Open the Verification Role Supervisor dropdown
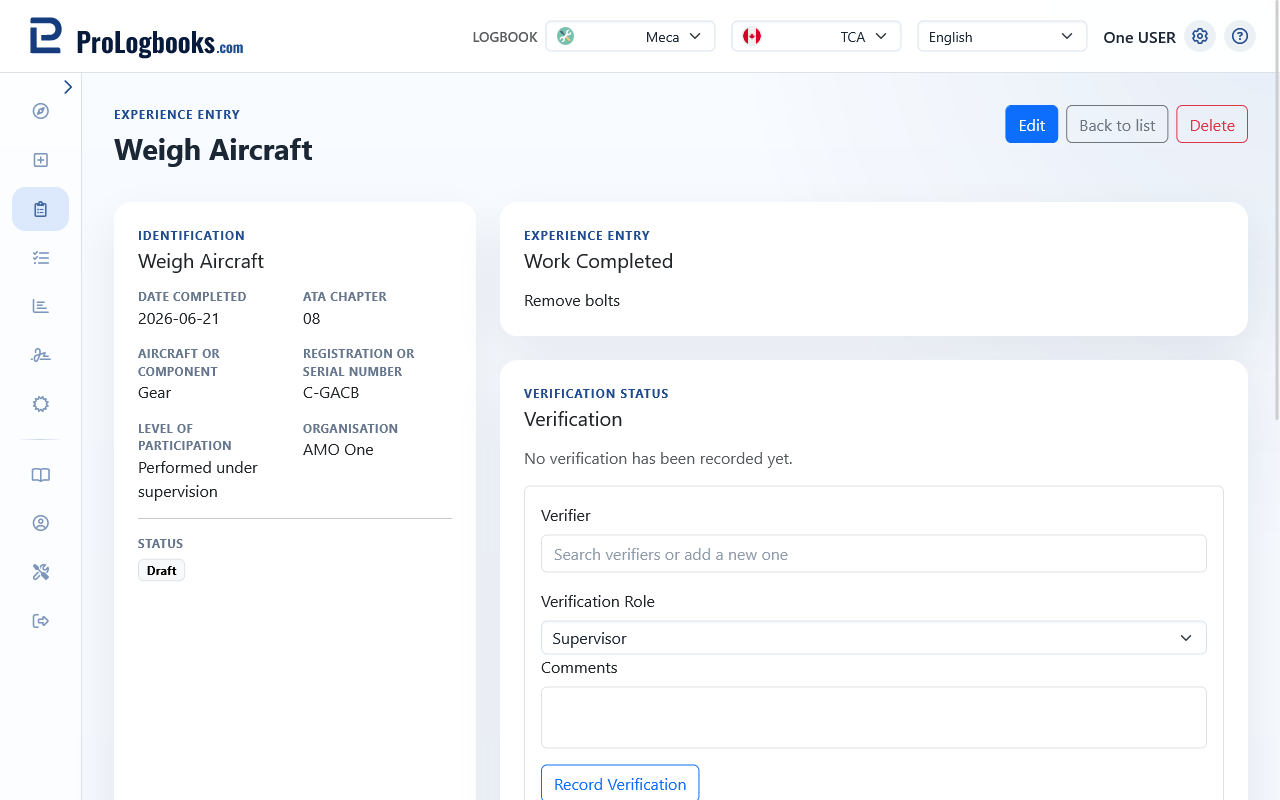This screenshot has height=800, width=1280. pyautogui.click(x=874, y=638)
